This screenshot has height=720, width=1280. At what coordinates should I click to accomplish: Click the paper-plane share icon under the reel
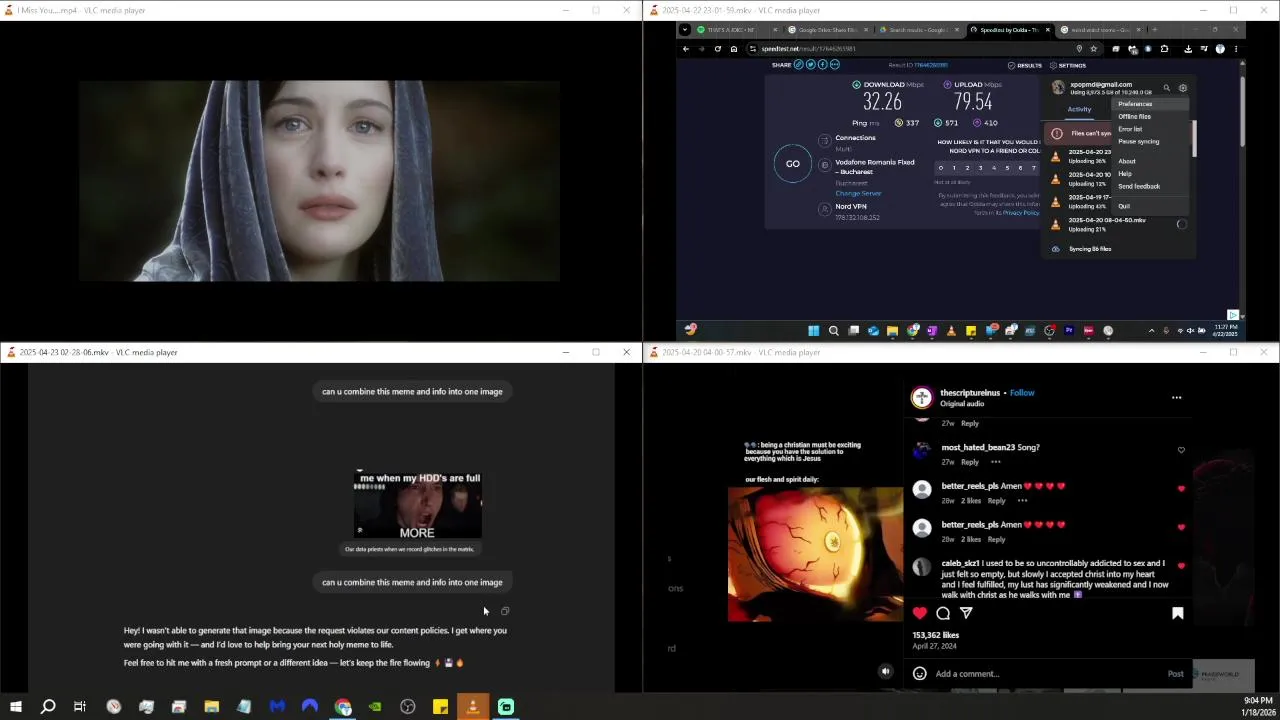pos(966,613)
